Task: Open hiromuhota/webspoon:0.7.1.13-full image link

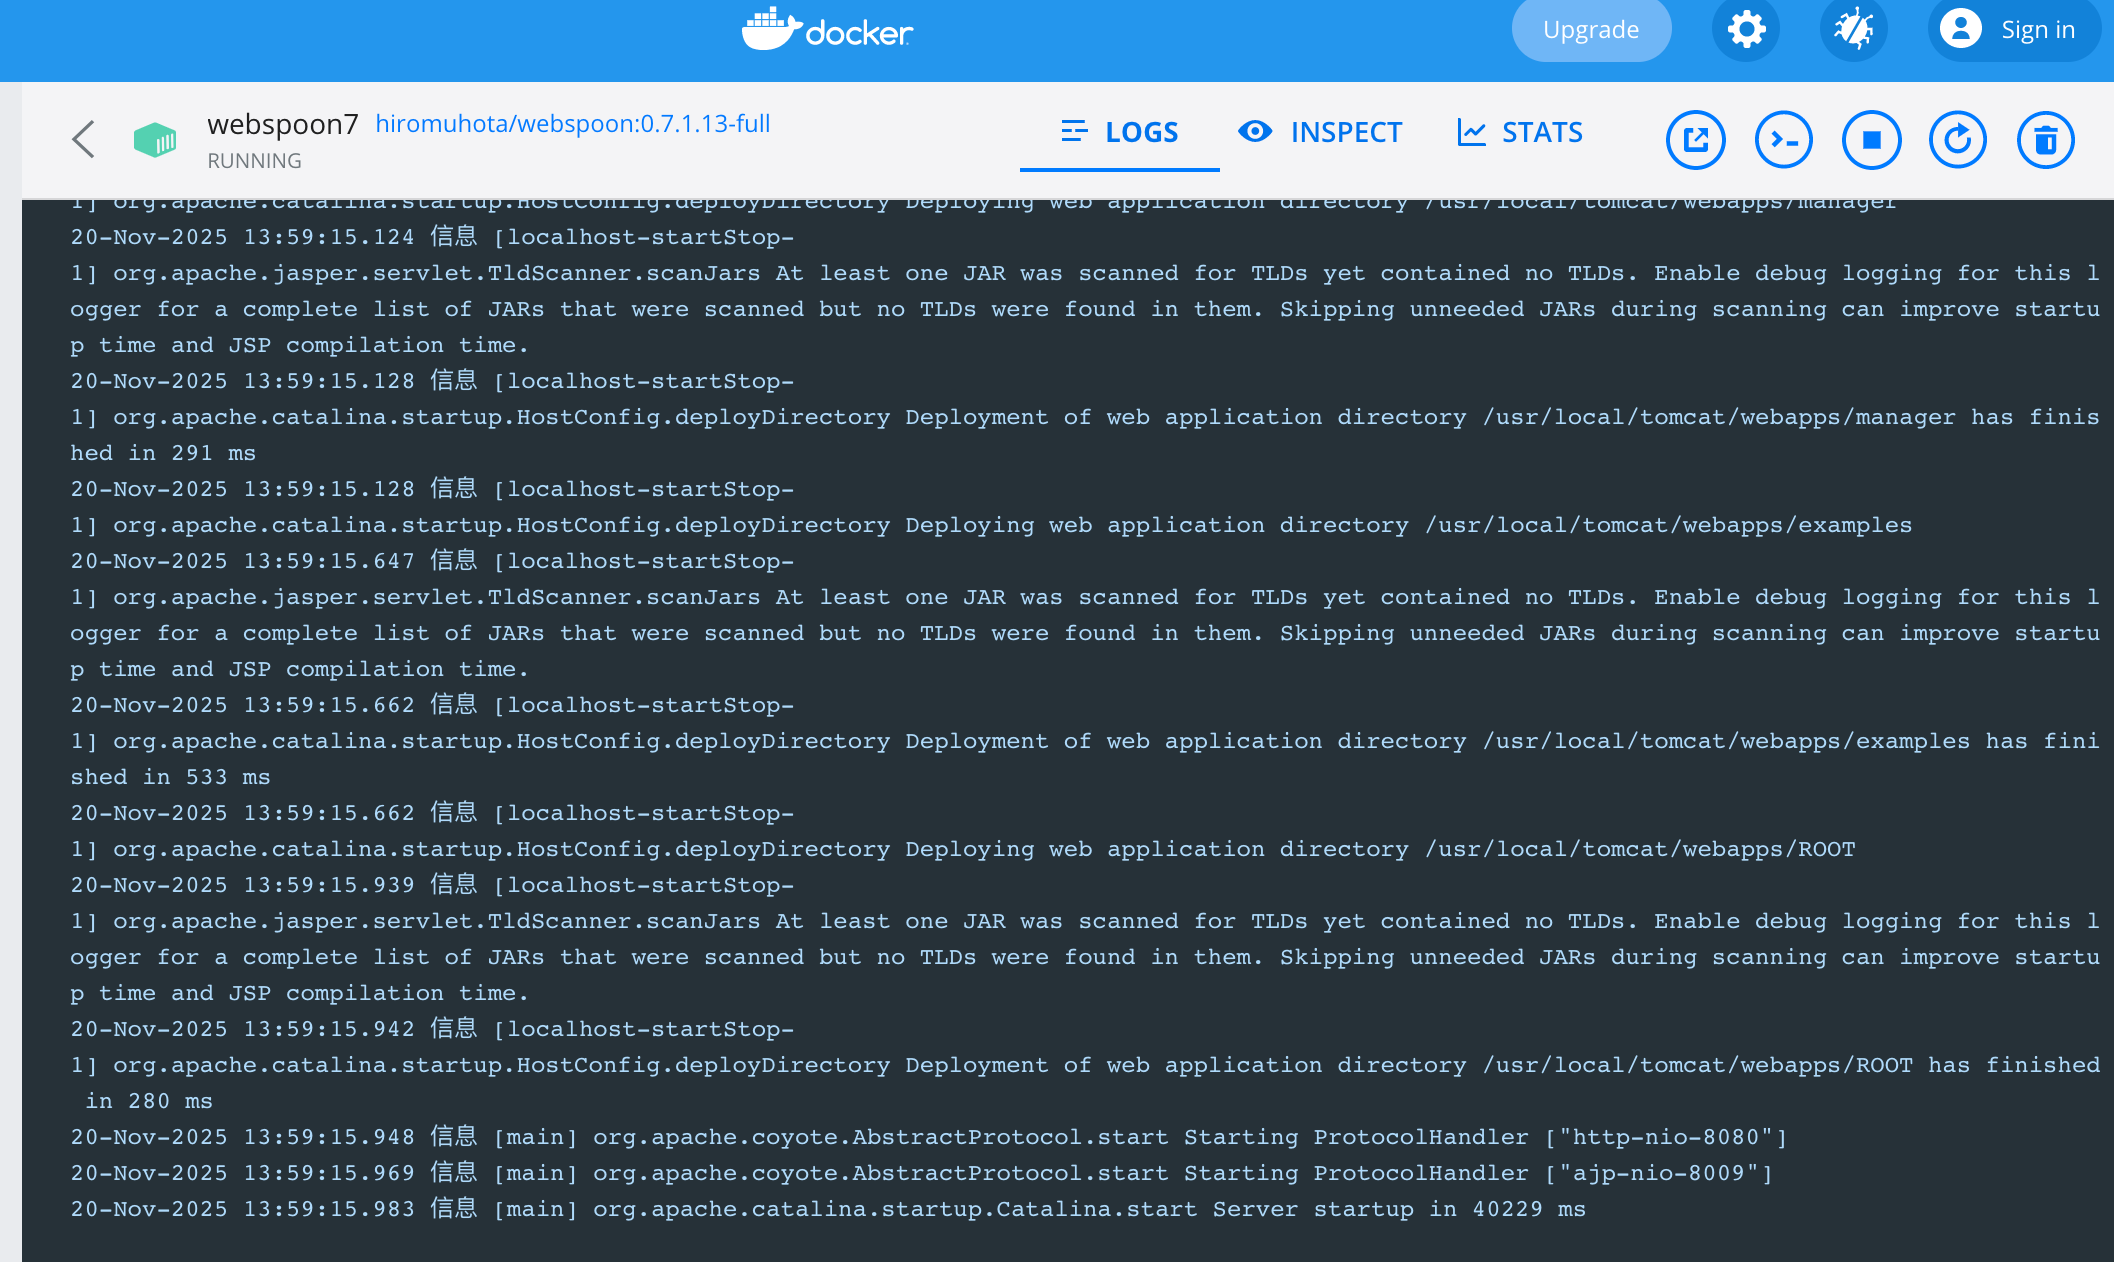Action: [572, 123]
